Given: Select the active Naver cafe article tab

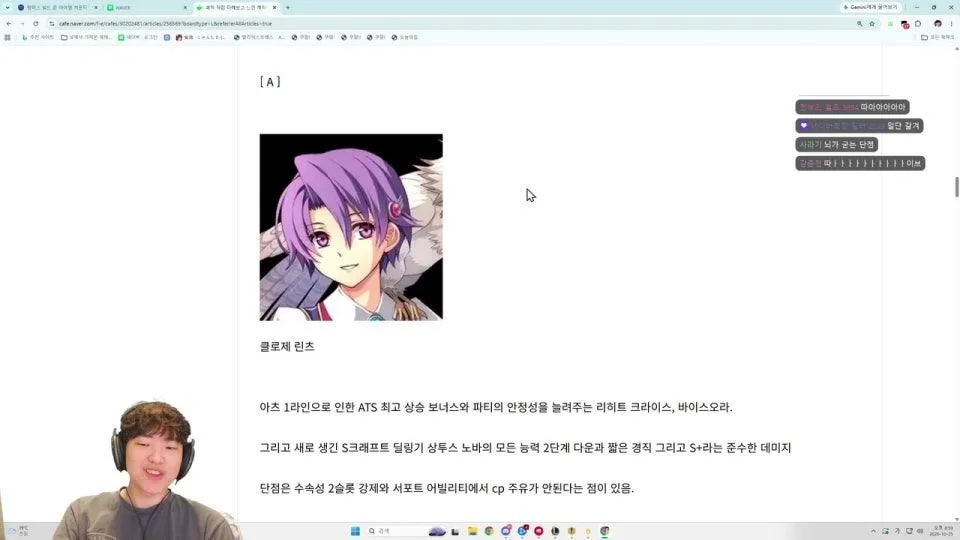Looking at the screenshot, I should (x=236, y=7).
